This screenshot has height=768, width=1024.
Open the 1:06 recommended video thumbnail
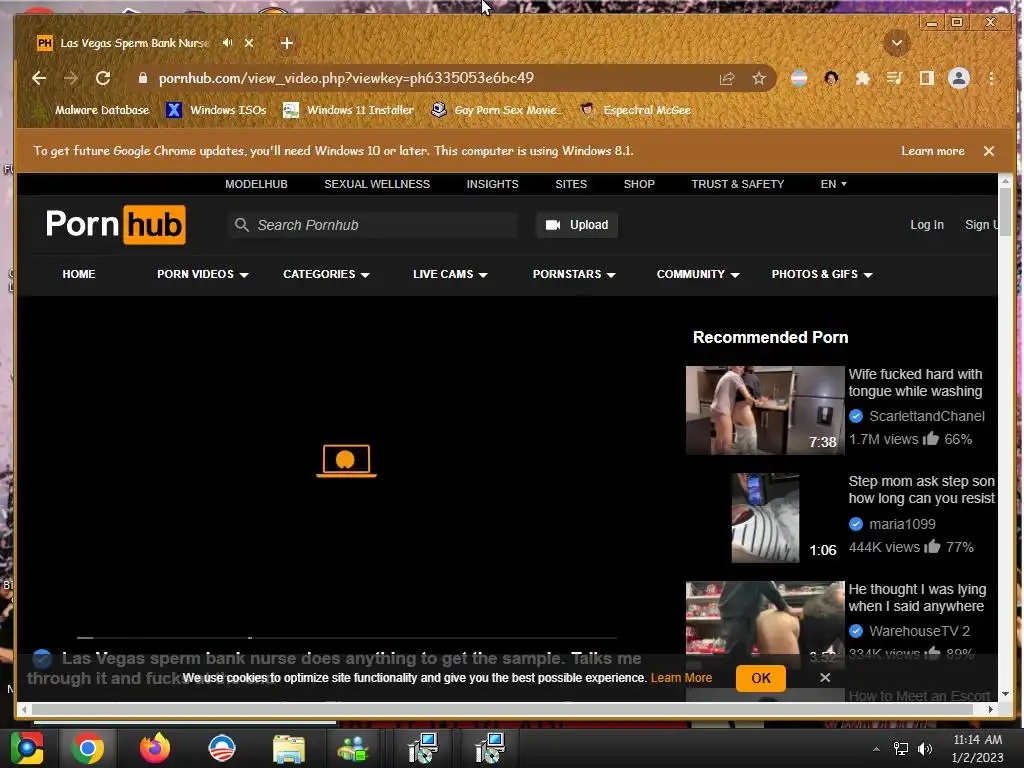[765, 518]
